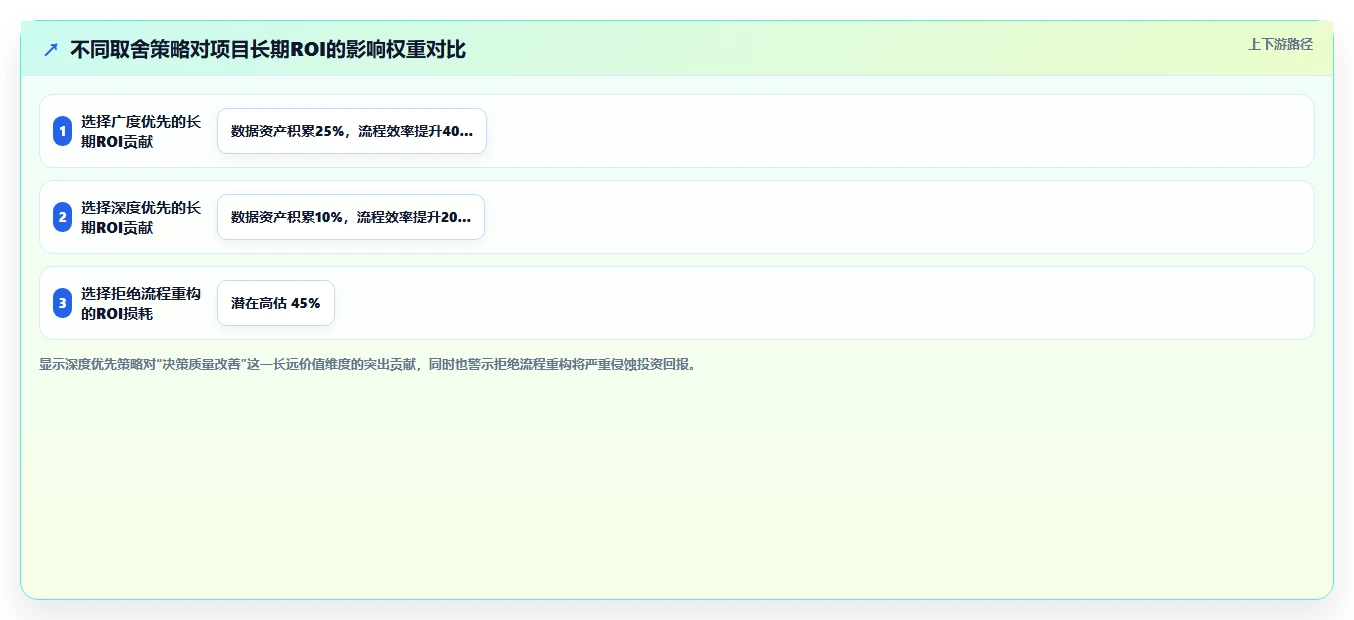Click the title 不同取舍策略对项目长期ROI的影响权重对比
This screenshot has width=1354, height=620.
pyautogui.click(x=268, y=49)
